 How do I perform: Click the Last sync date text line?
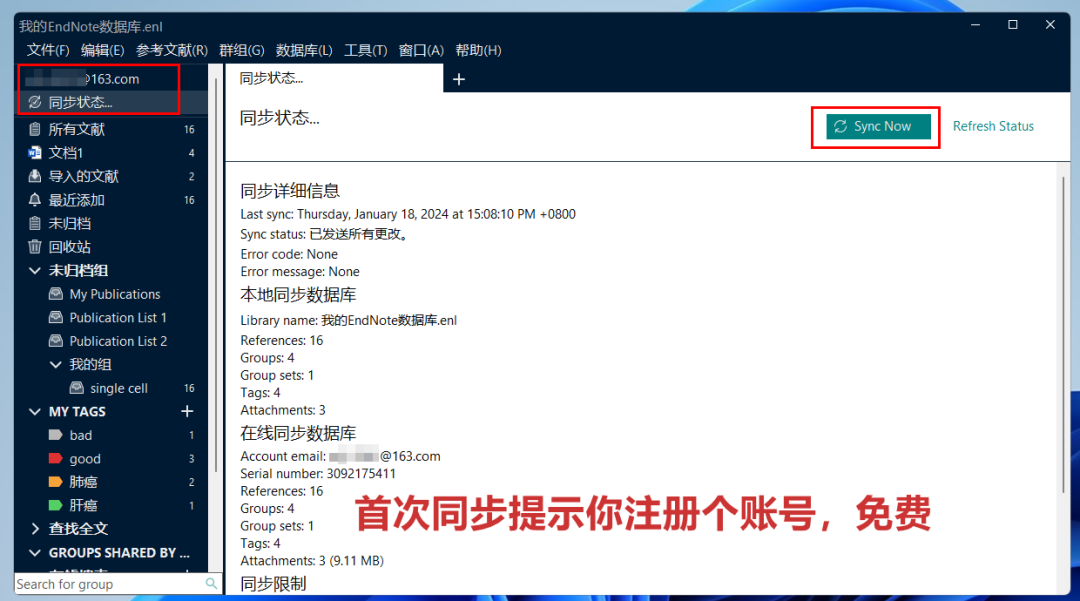pos(408,214)
